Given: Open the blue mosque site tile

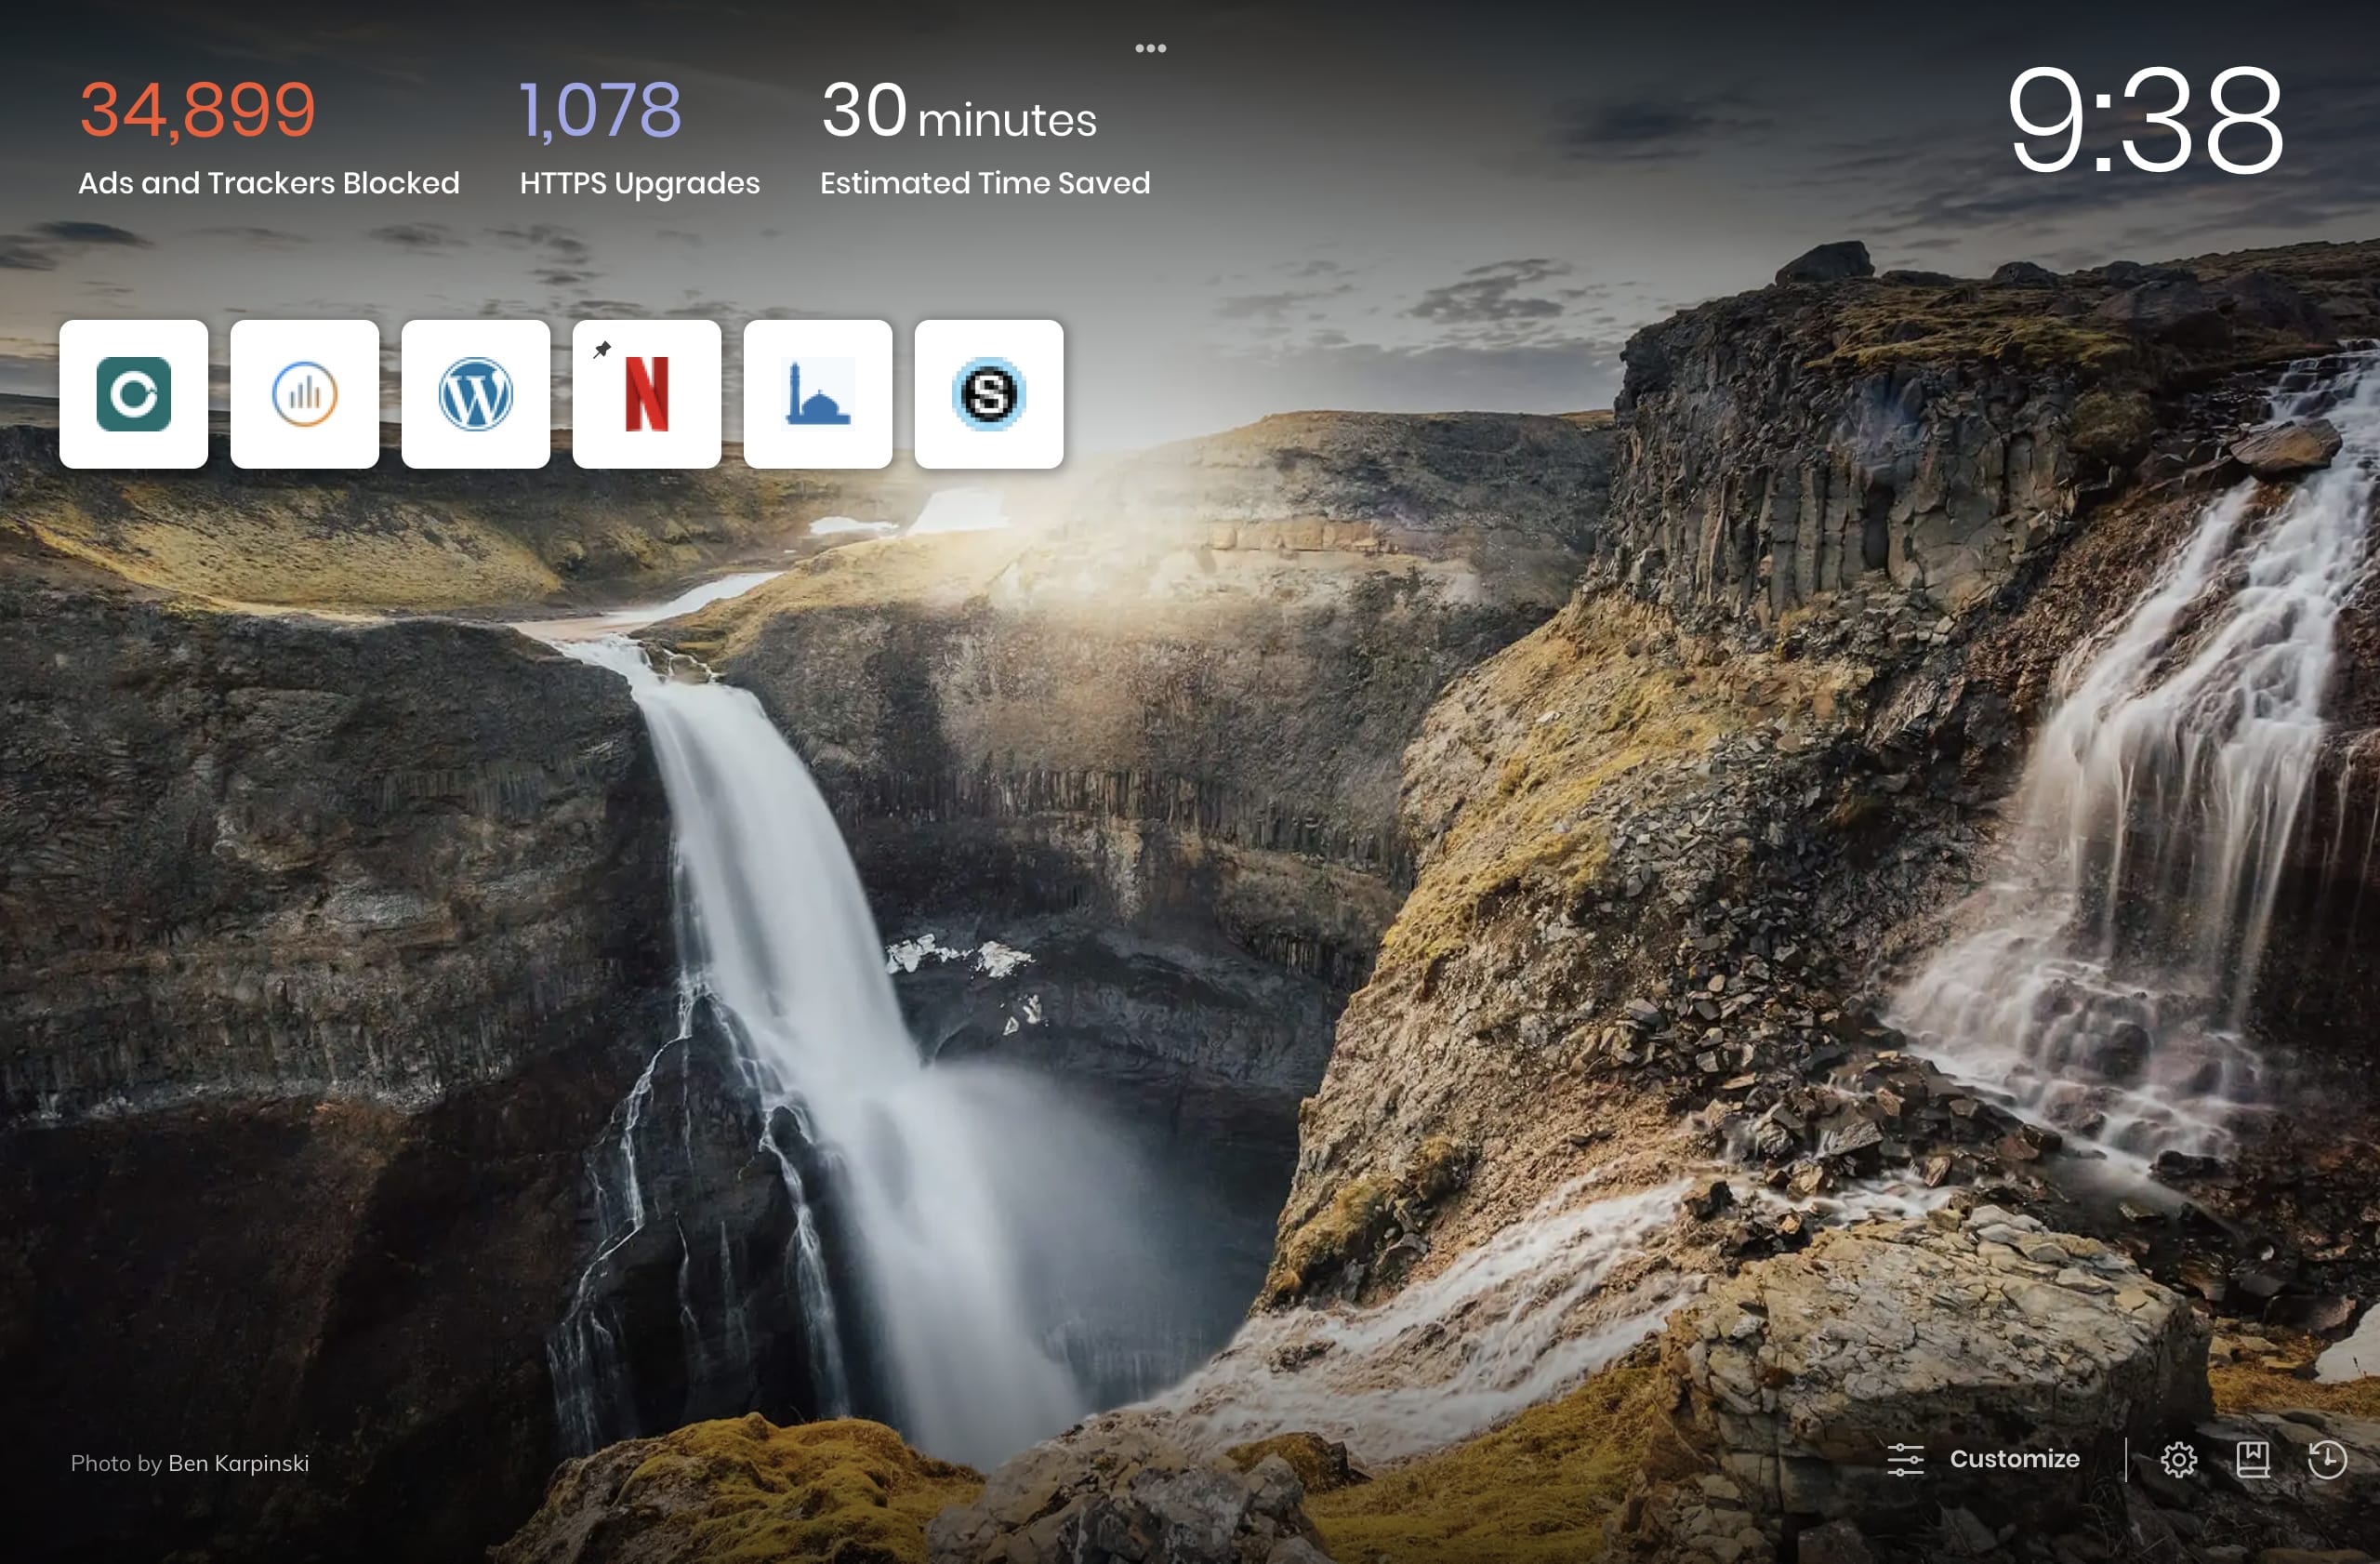Looking at the screenshot, I should [818, 394].
